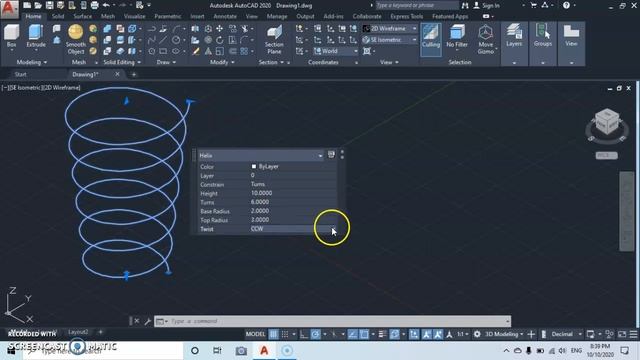Screen dimensions: 640x360
Task: Open the Decimal units dropdown in status bar
Action: [566, 334]
